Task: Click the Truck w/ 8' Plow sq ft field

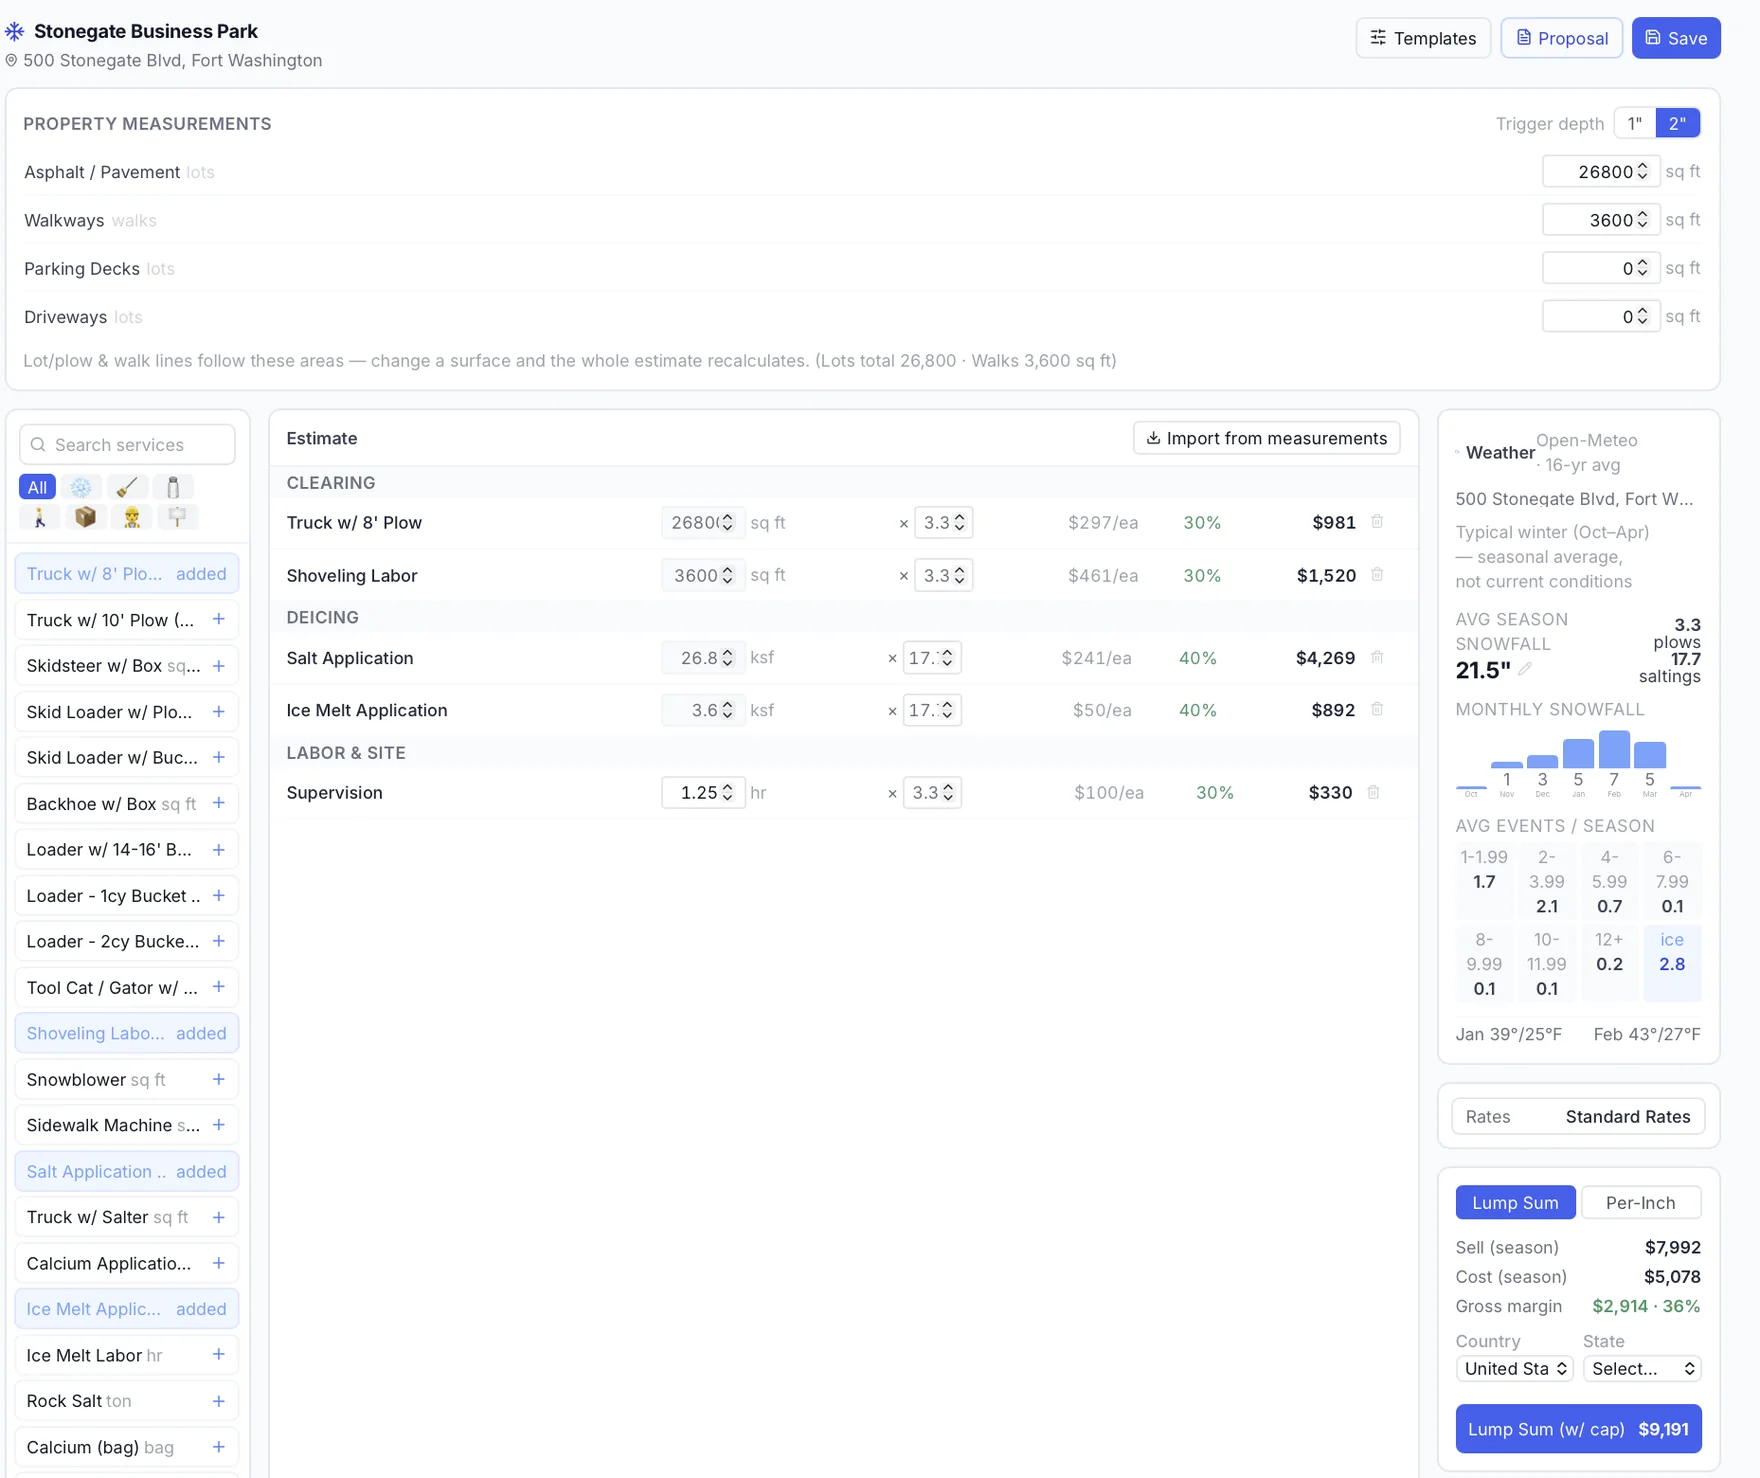Action: pos(703,523)
